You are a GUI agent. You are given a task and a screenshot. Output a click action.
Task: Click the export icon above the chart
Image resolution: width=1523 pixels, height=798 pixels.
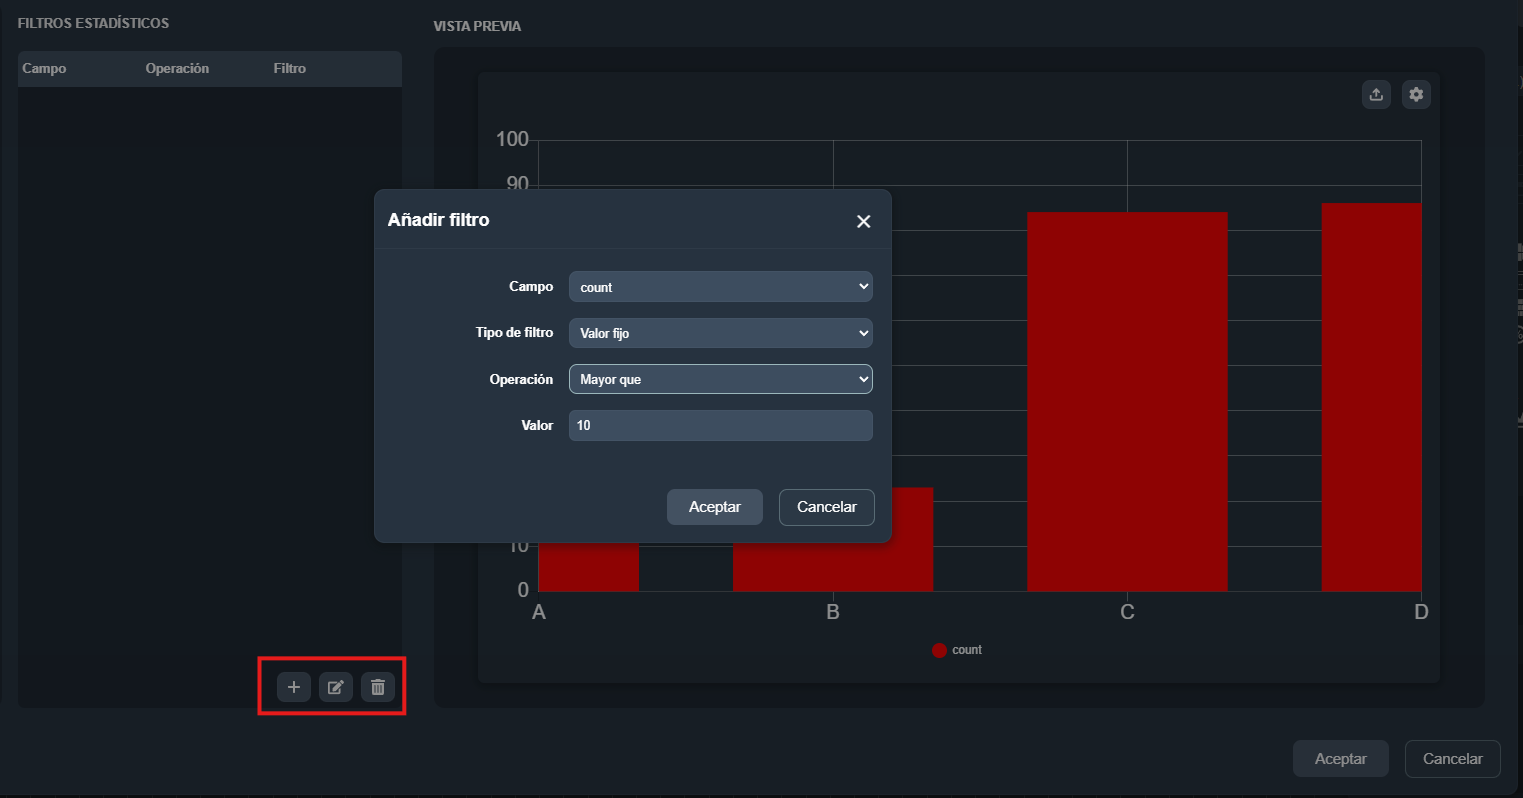click(1376, 95)
